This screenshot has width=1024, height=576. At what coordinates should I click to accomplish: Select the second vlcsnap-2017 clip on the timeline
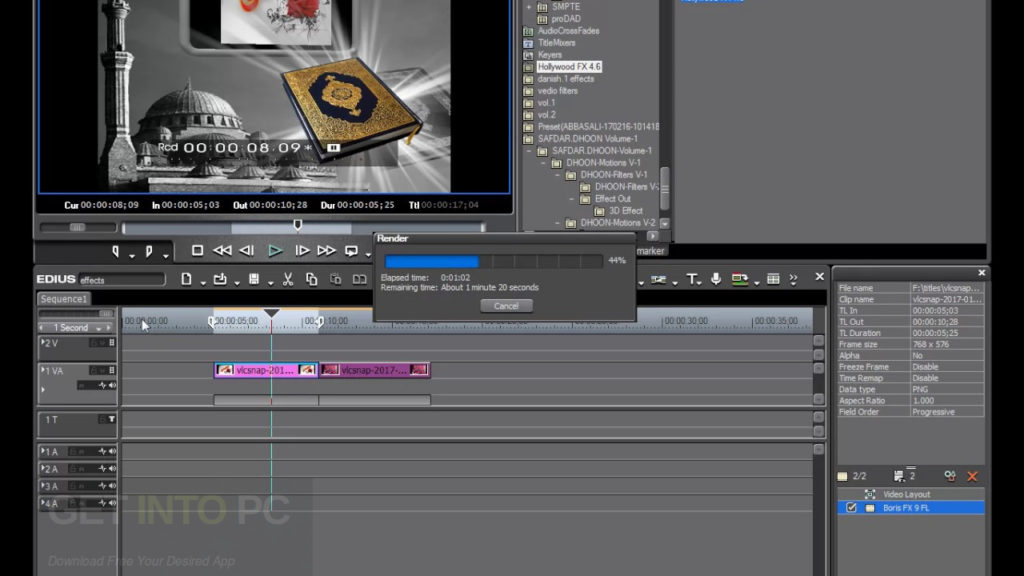tap(374, 370)
